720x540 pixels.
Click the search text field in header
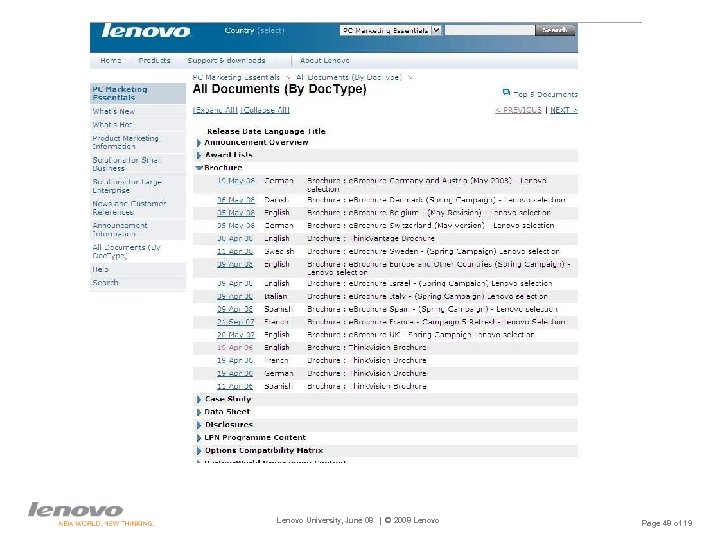(x=489, y=30)
